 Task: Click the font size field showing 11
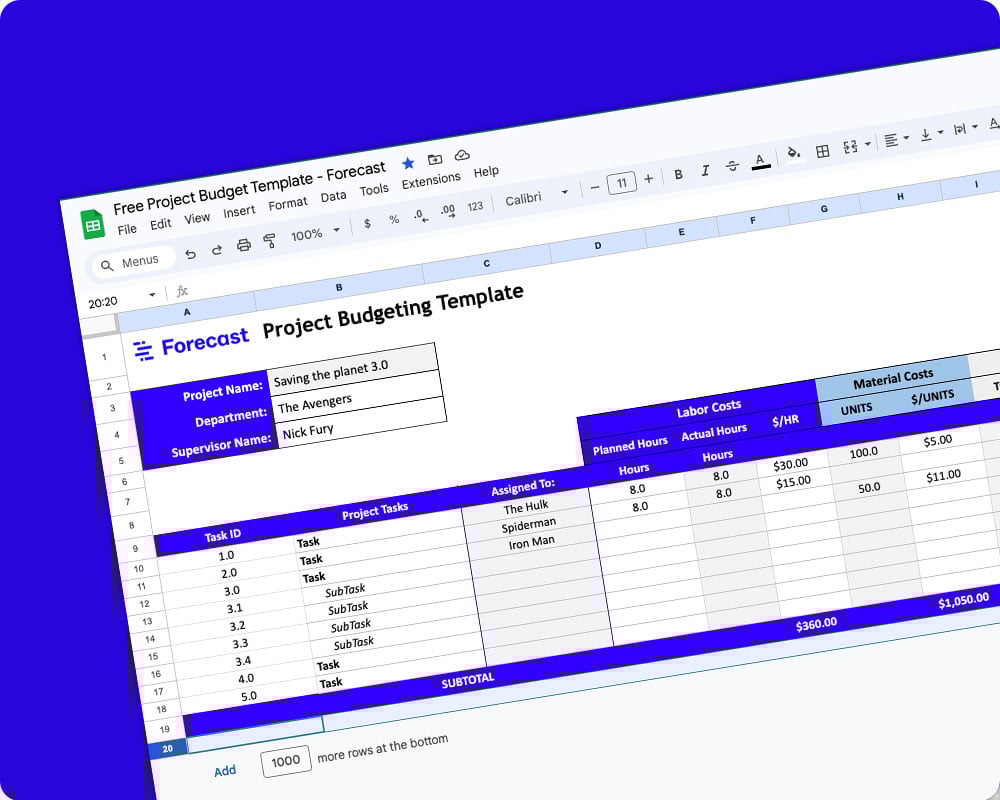pos(622,183)
